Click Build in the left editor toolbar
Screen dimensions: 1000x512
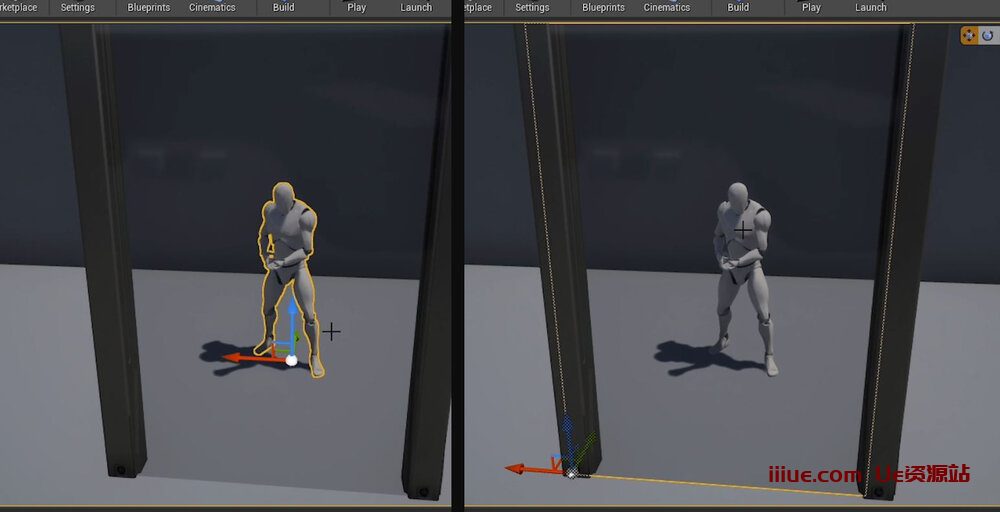[284, 7]
